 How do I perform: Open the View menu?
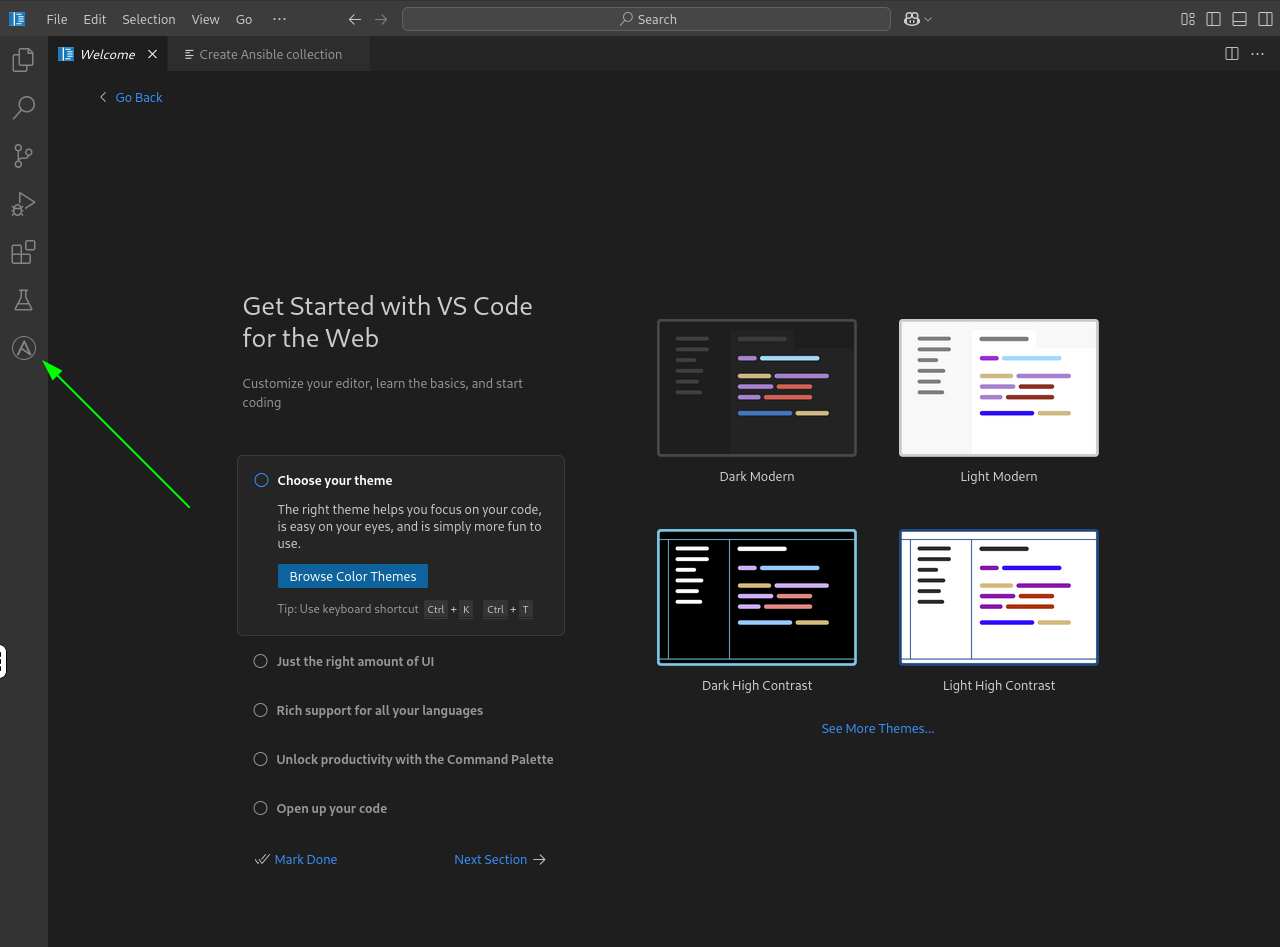point(205,19)
